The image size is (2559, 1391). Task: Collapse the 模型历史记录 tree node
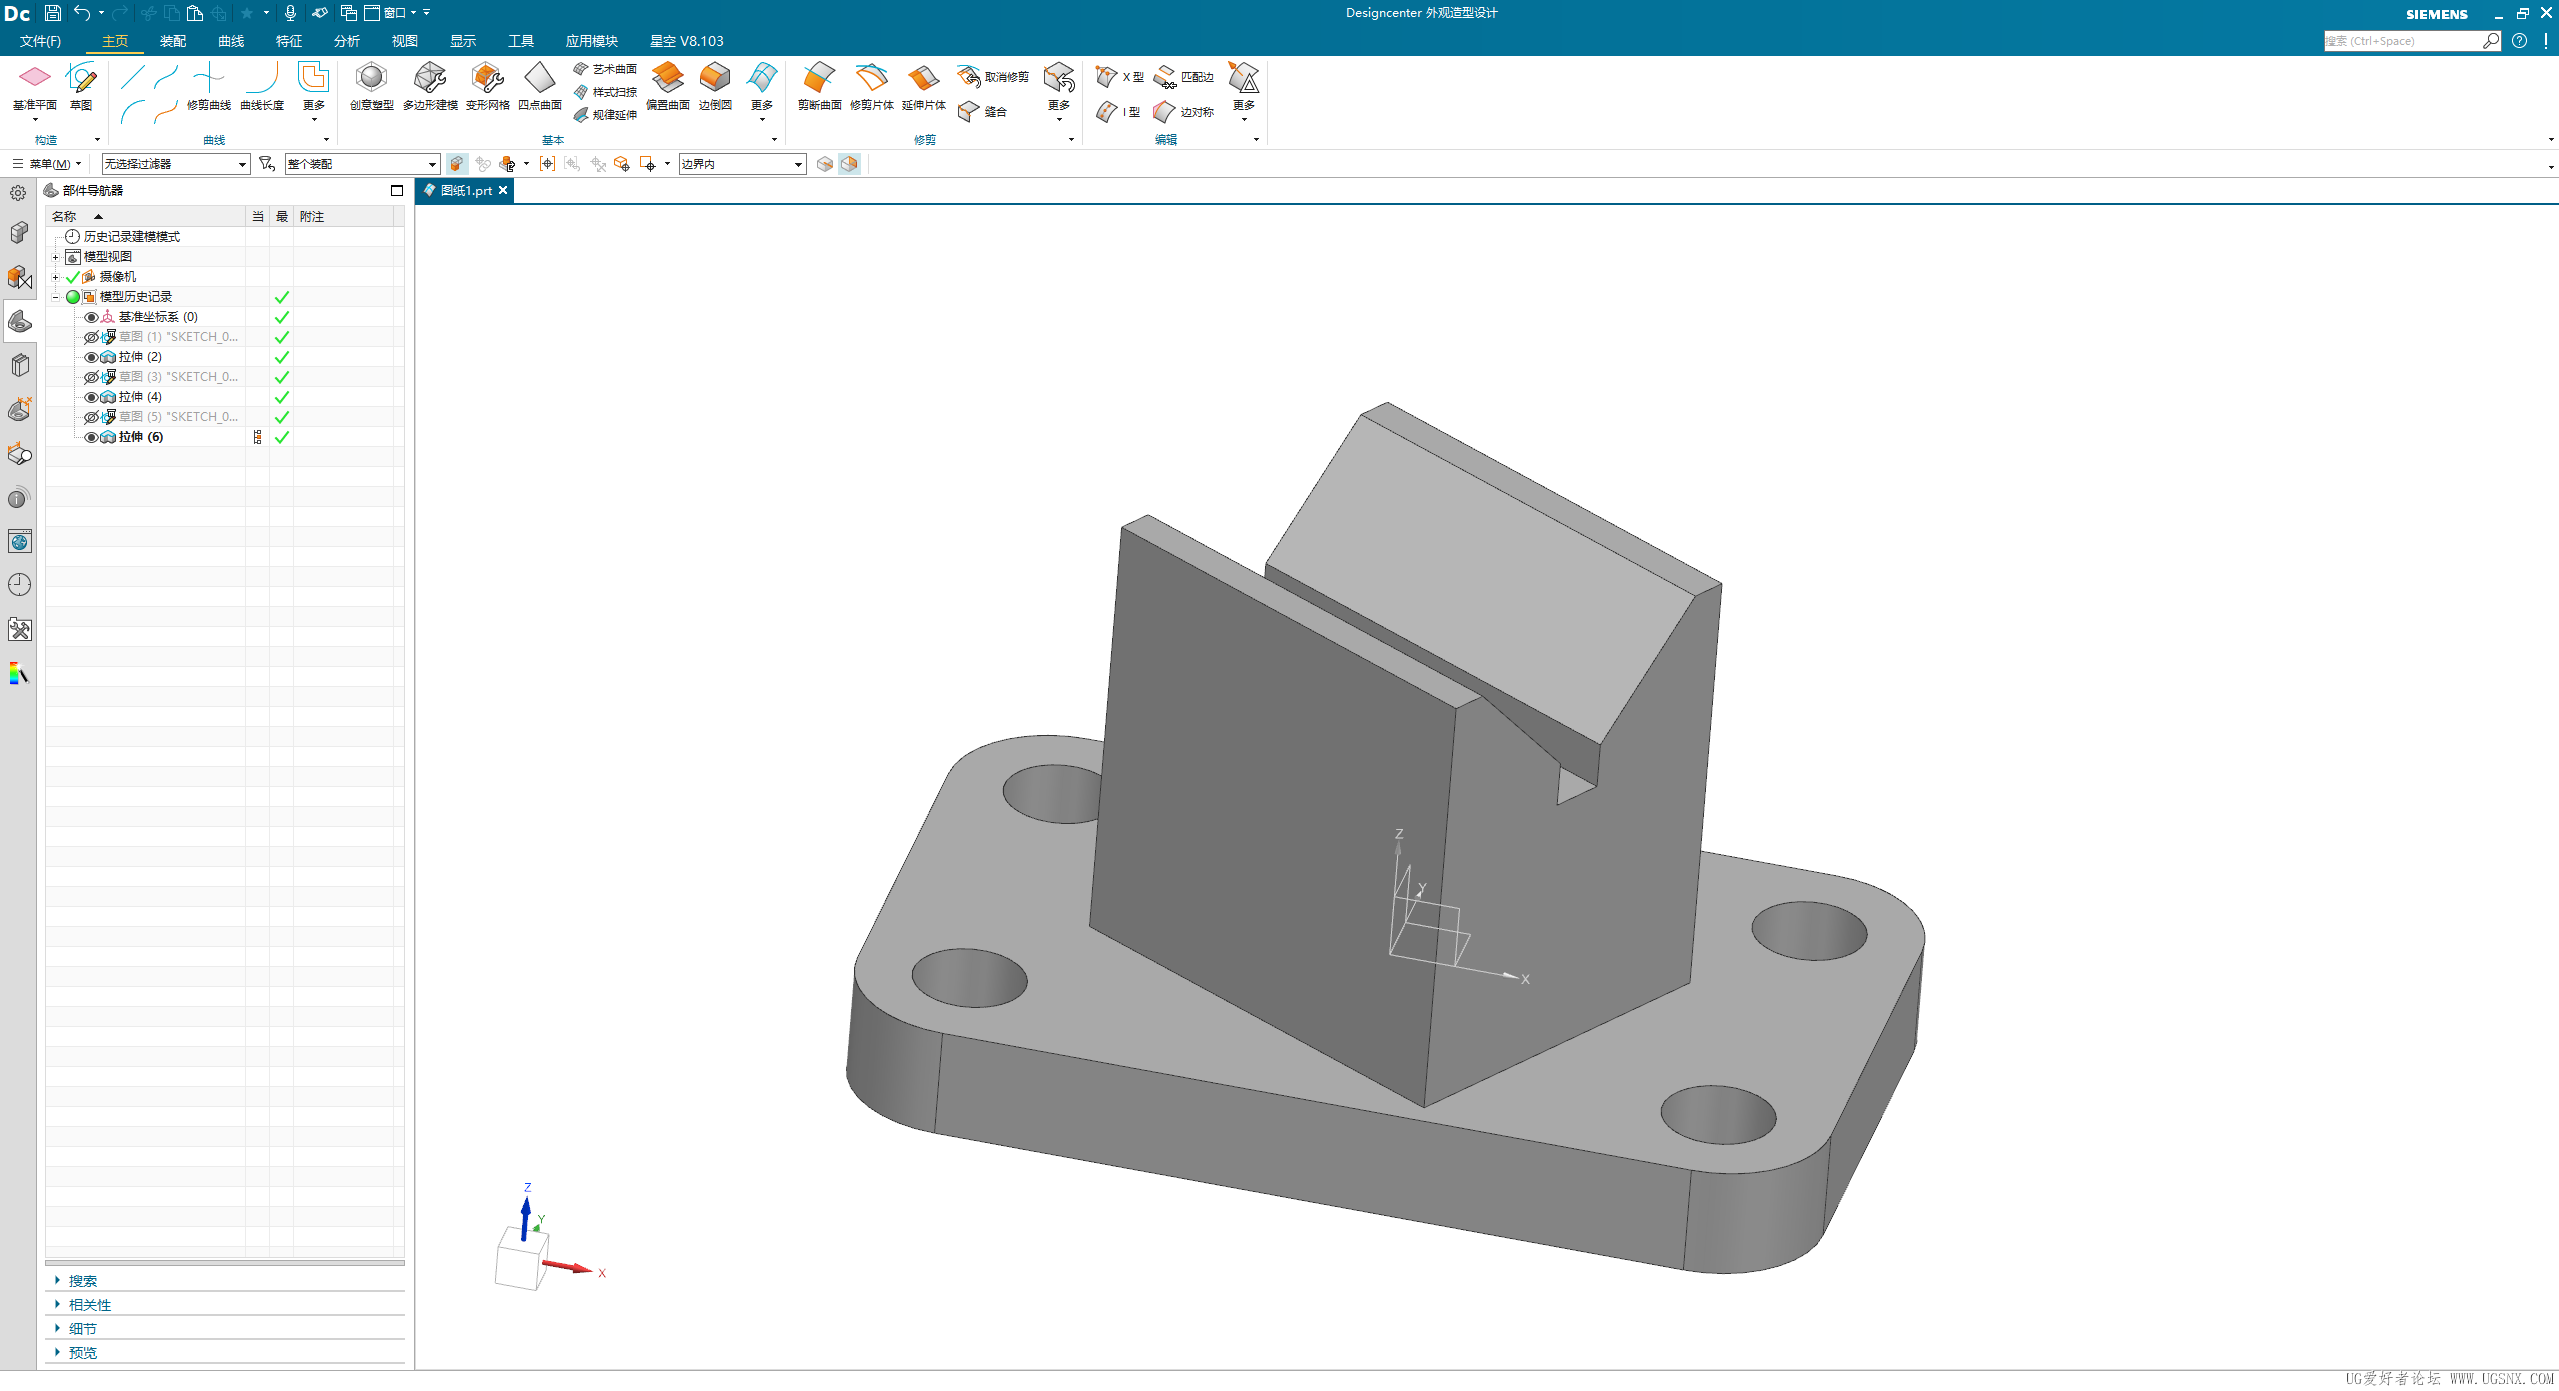[56, 297]
